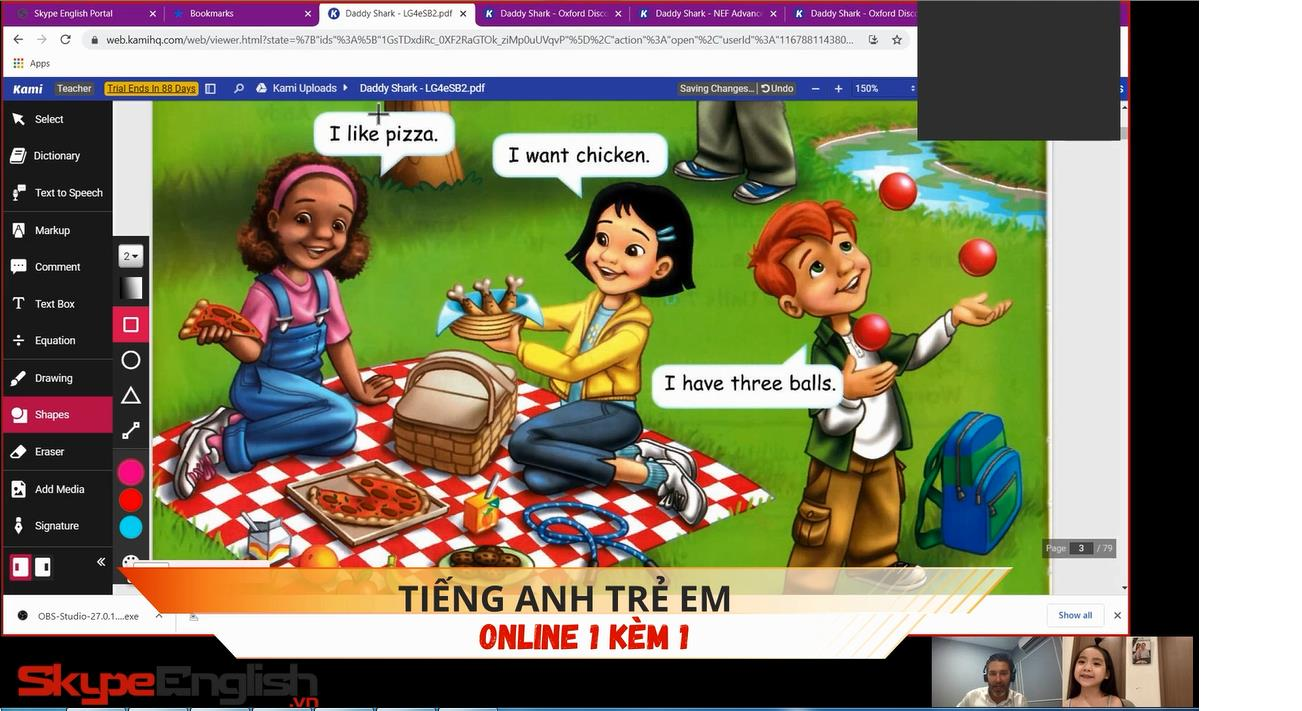This screenshot has height=711, width=1302.
Task: Click the Kami Uploads folder label
Action: click(x=304, y=88)
